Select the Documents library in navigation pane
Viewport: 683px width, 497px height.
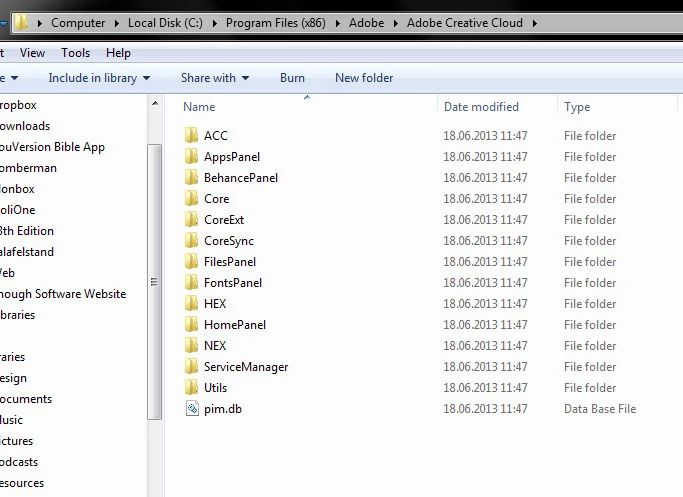26,399
